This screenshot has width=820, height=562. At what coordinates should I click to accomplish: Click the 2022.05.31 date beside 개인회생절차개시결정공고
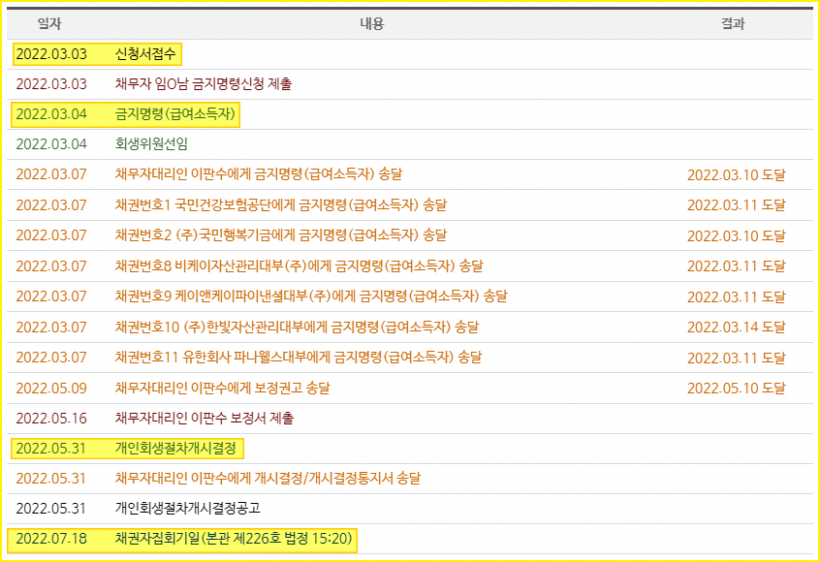click(51, 508)
